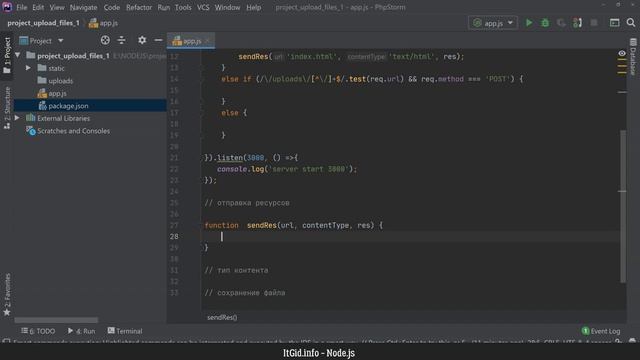Screen dimensions: 640x360
Task: Click the comment '// сохранение файла'
Action: point(245,293)
